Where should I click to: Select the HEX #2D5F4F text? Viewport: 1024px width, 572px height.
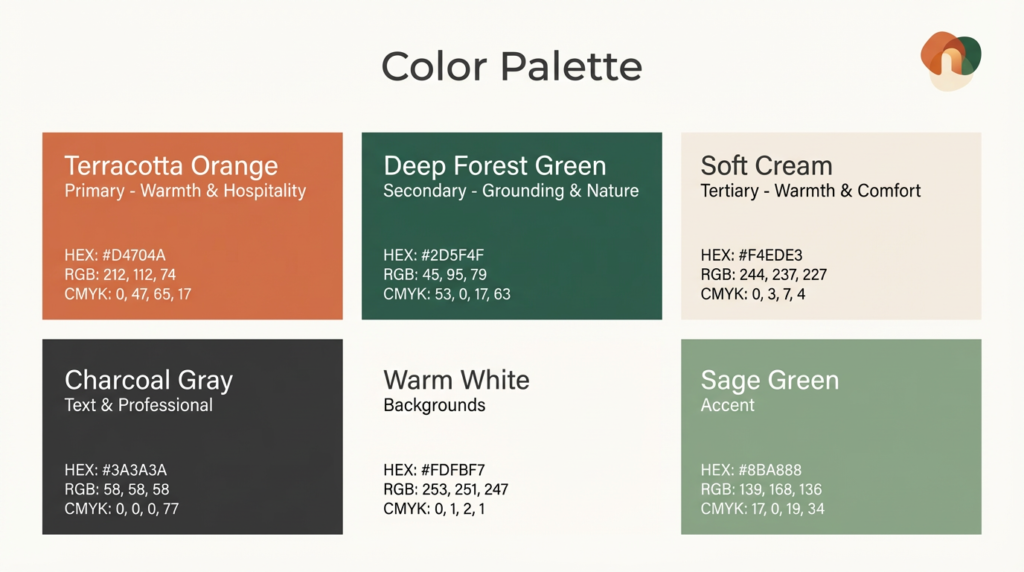click(x=432, y=255)
